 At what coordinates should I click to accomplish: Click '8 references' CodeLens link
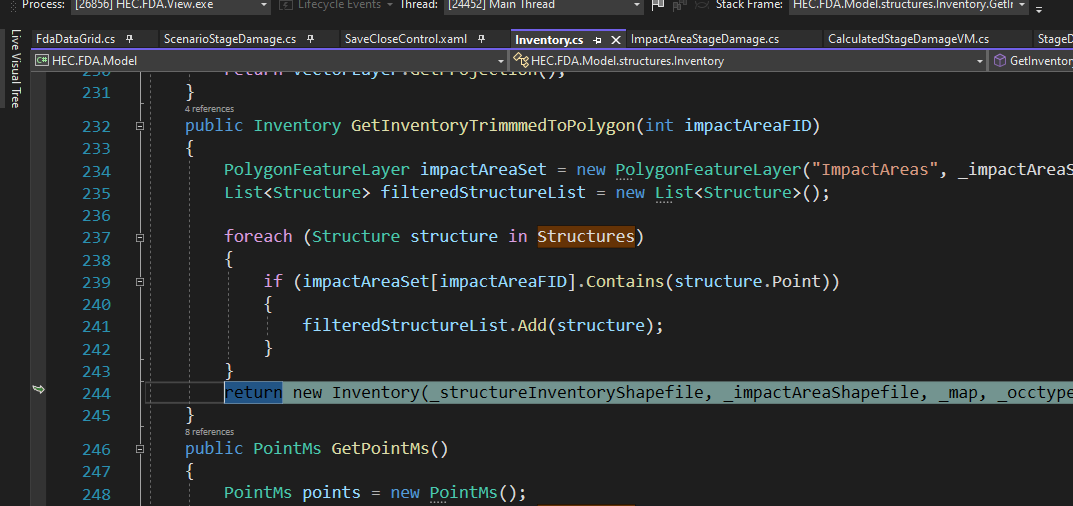coord(209,432)
